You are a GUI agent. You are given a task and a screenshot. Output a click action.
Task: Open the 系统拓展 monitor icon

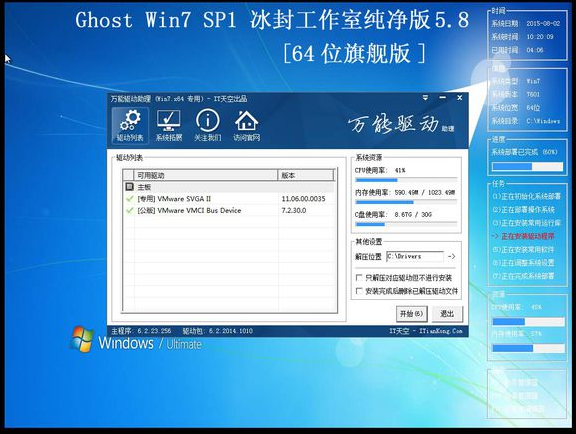pyautogui.click(x=169, y=125)
